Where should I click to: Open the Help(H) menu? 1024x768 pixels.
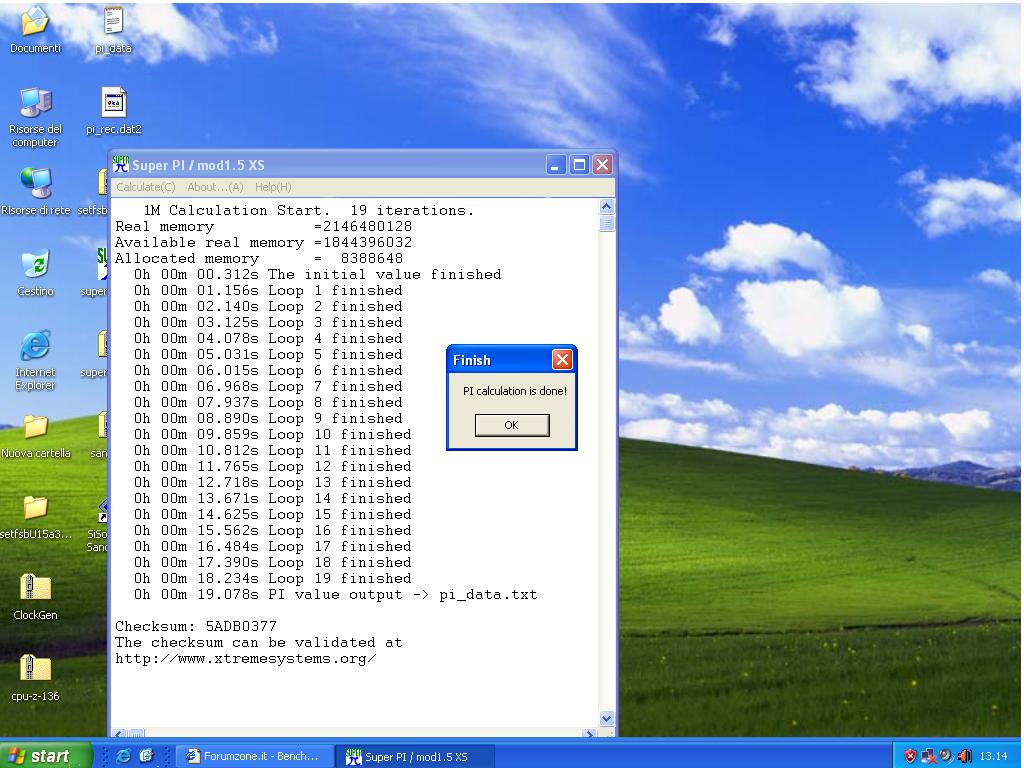click(x=273, y=187)
